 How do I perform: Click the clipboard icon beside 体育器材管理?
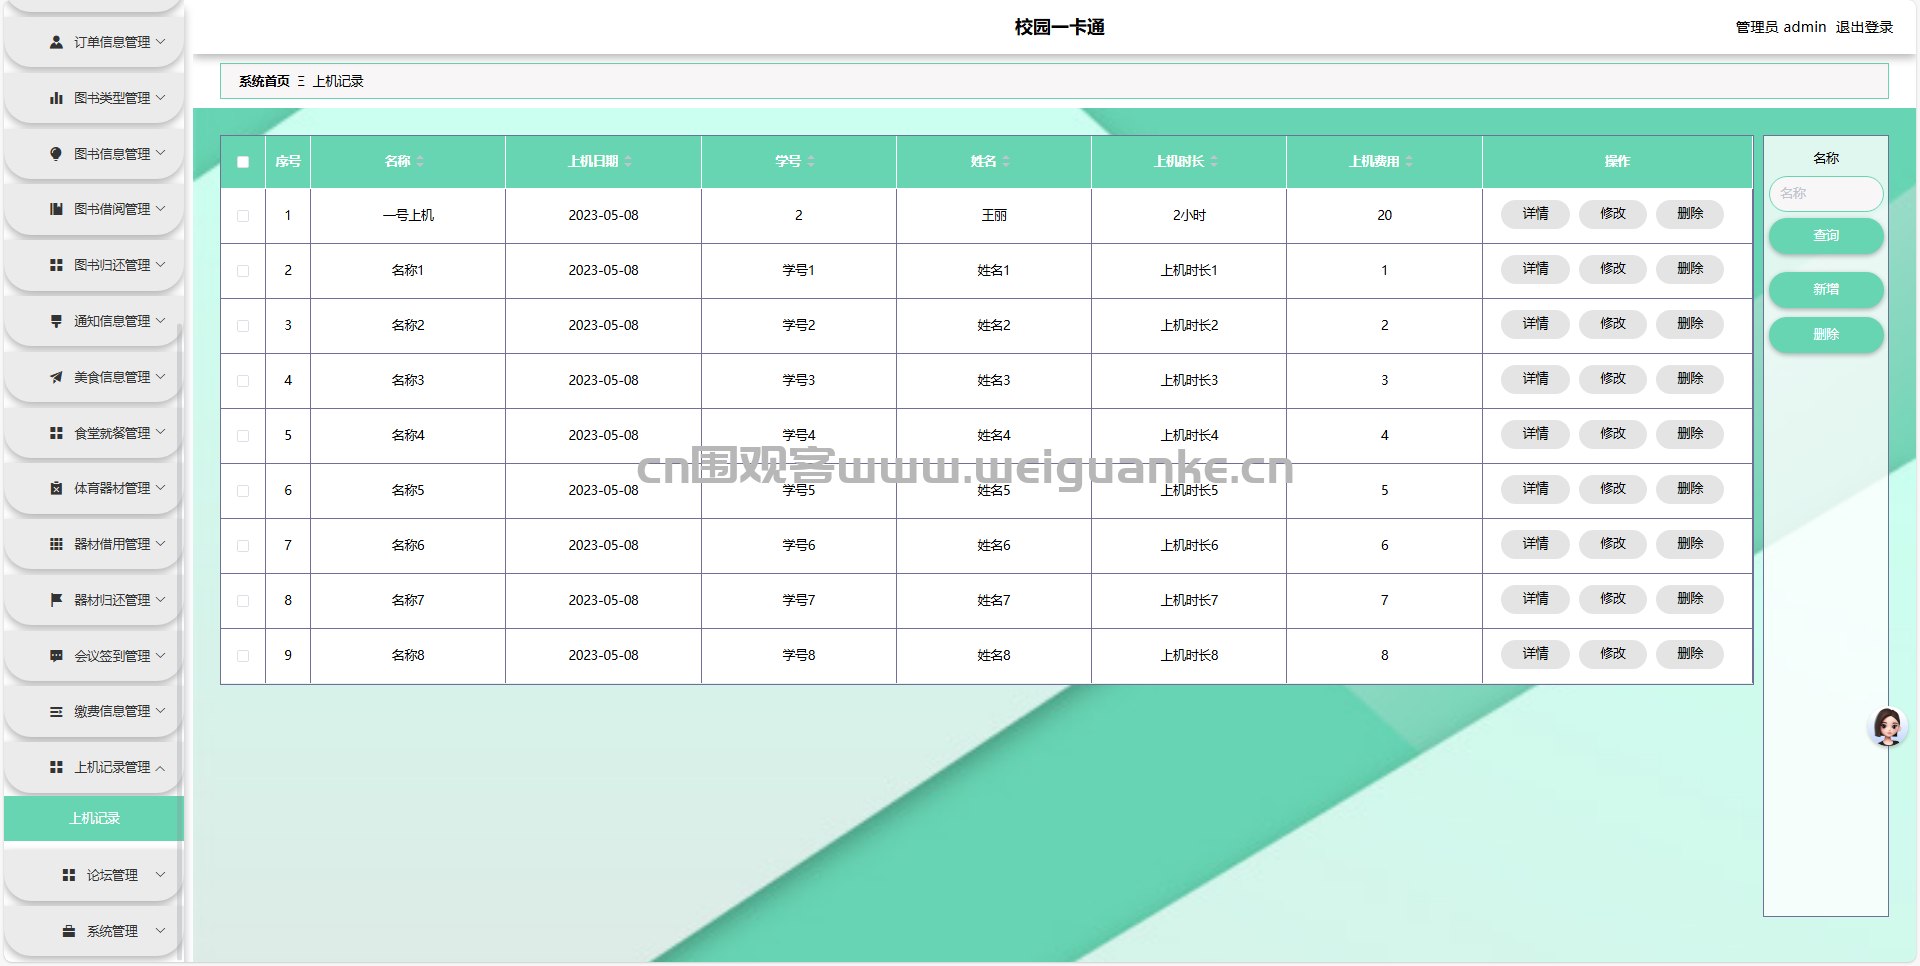[x=56, y=488]
